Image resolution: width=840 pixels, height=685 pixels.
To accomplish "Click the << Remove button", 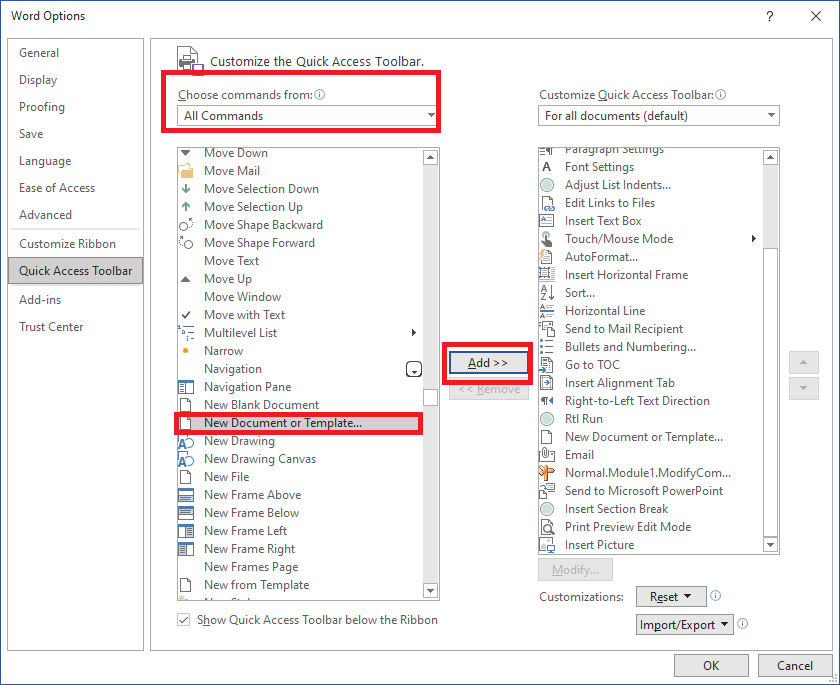I will pyautogui.click(x=489, y=389).
